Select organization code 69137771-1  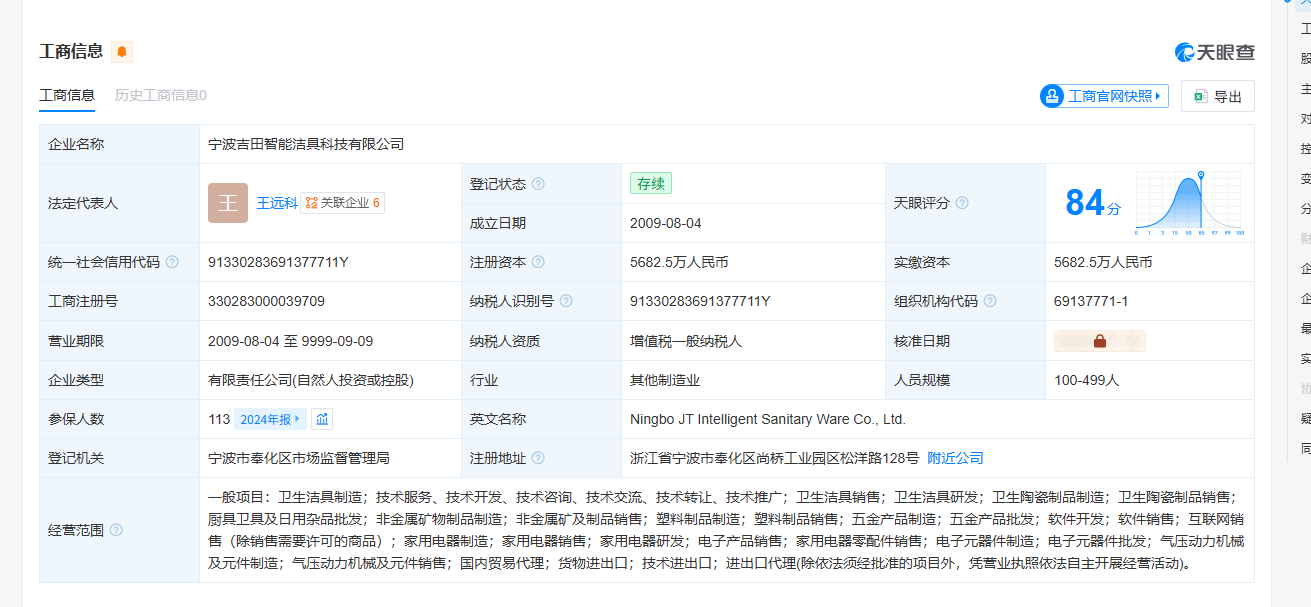click(x=1091, y=301)
